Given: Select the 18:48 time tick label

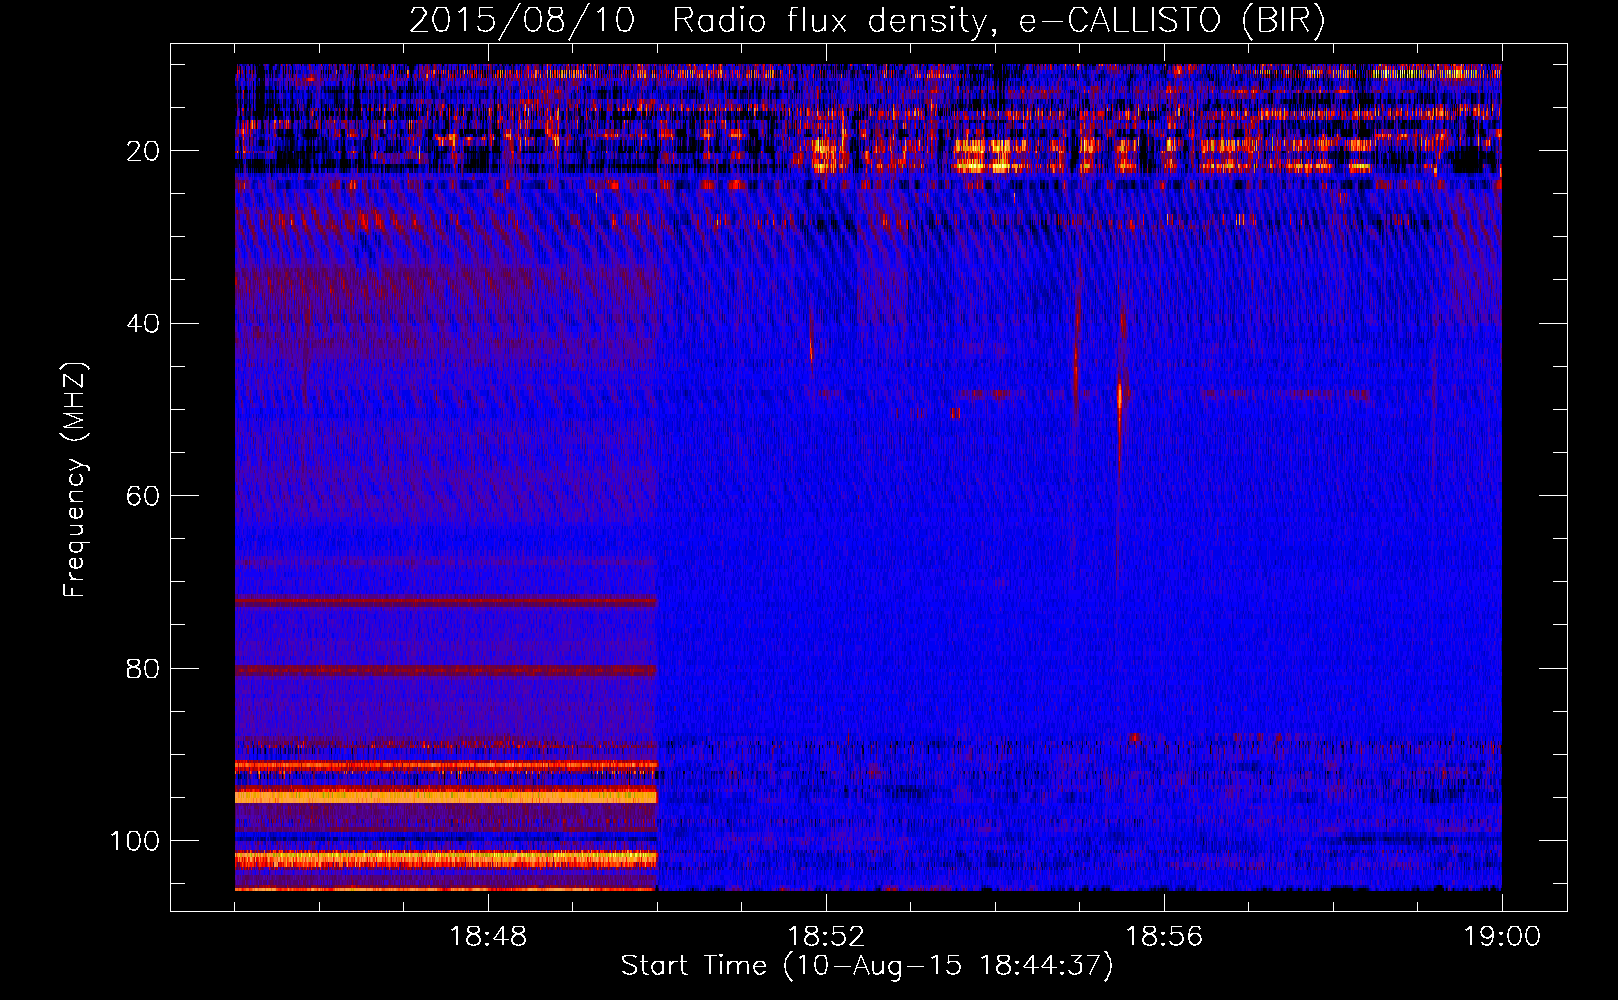Looking at the screenshot, I should click(x=488, y=937).
